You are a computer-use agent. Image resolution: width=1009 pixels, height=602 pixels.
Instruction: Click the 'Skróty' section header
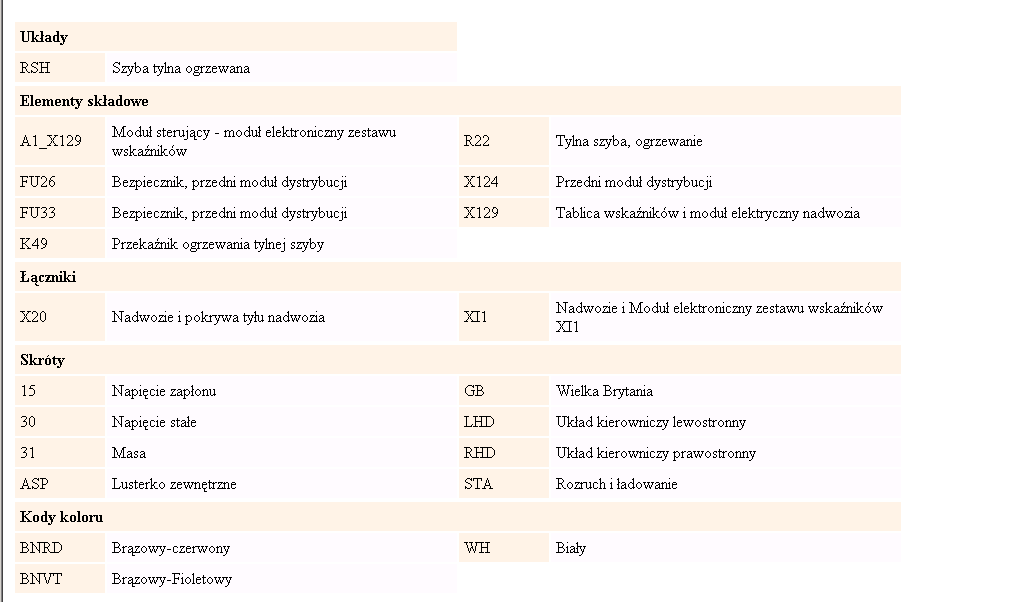coord(43,360)
